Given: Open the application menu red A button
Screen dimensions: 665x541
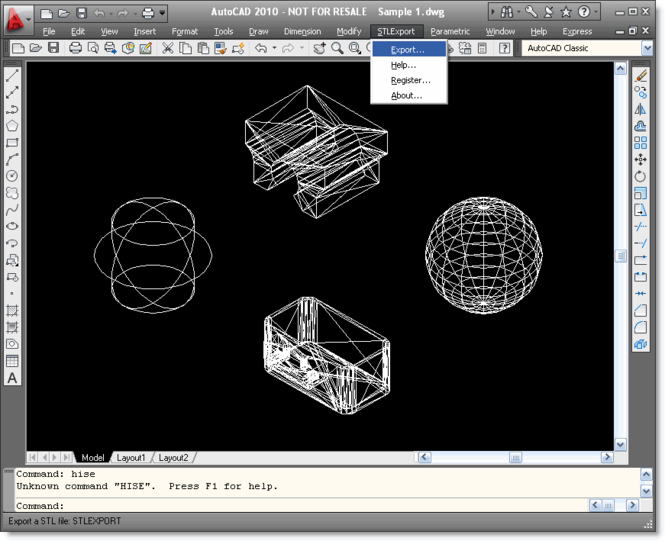Looking at the screenshot, I should [17, 20].
